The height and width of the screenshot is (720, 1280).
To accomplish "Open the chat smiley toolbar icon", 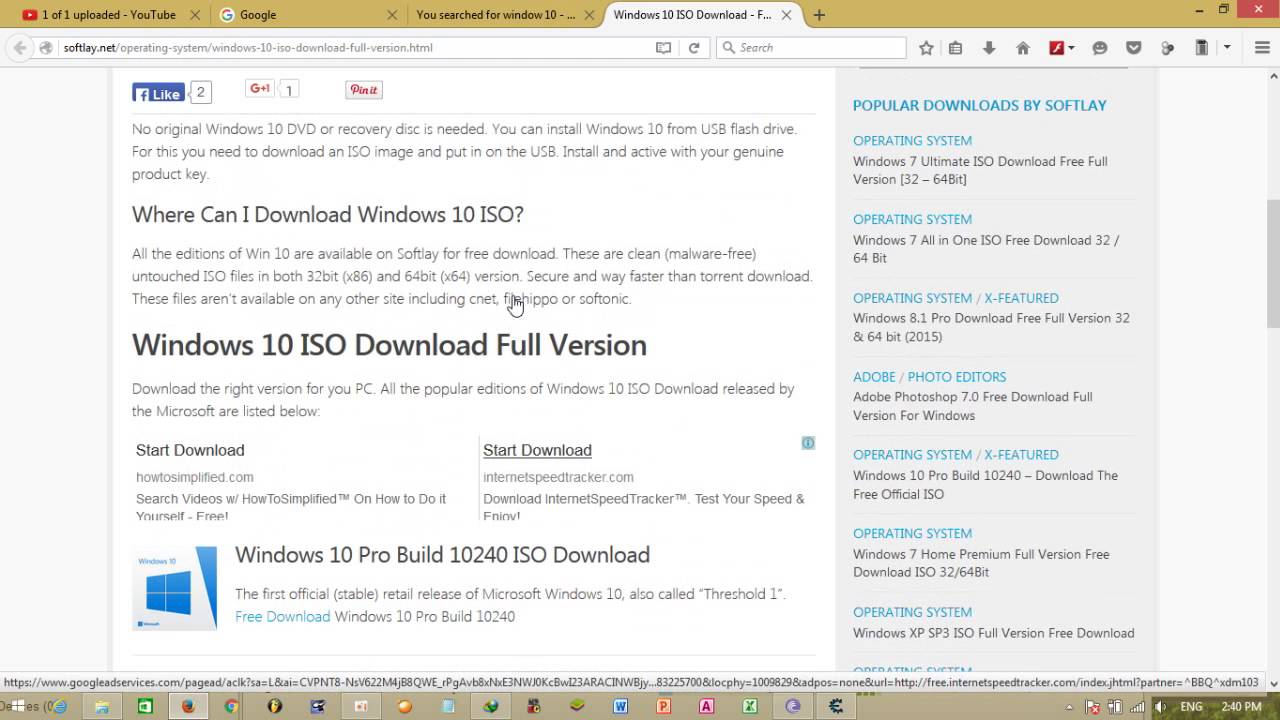I will [x=1100, y=47].
